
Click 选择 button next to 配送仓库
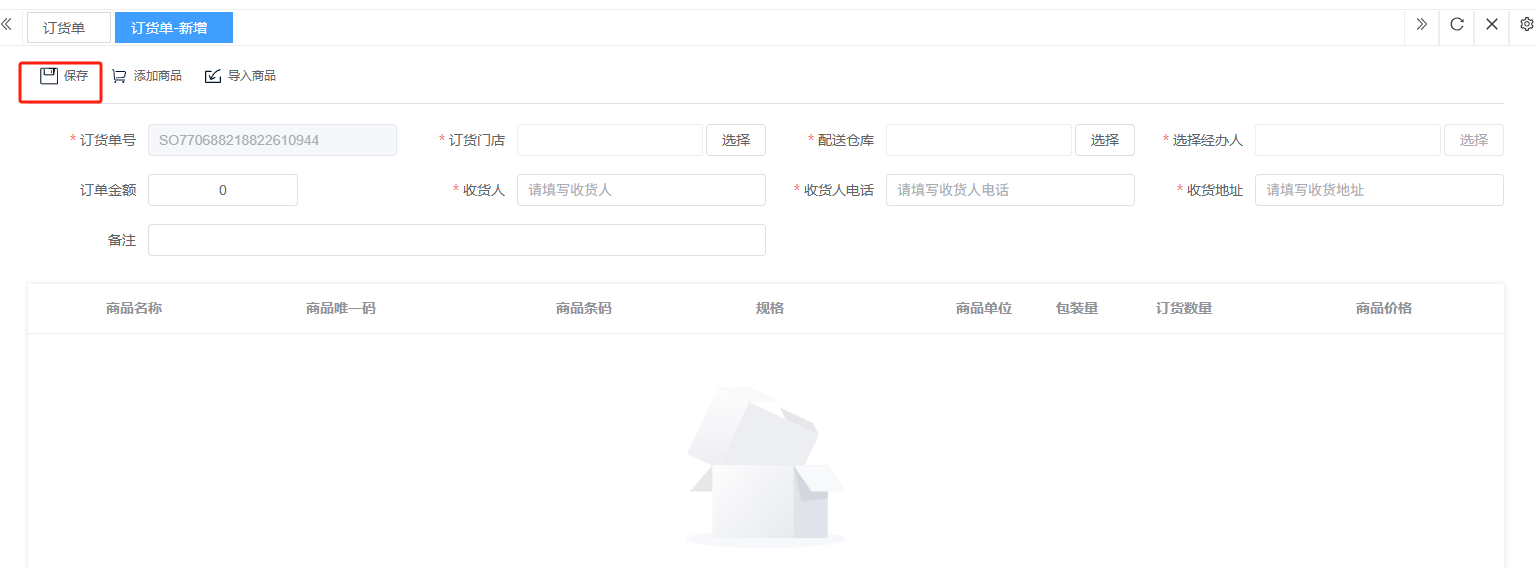(x=1104, y=140)
